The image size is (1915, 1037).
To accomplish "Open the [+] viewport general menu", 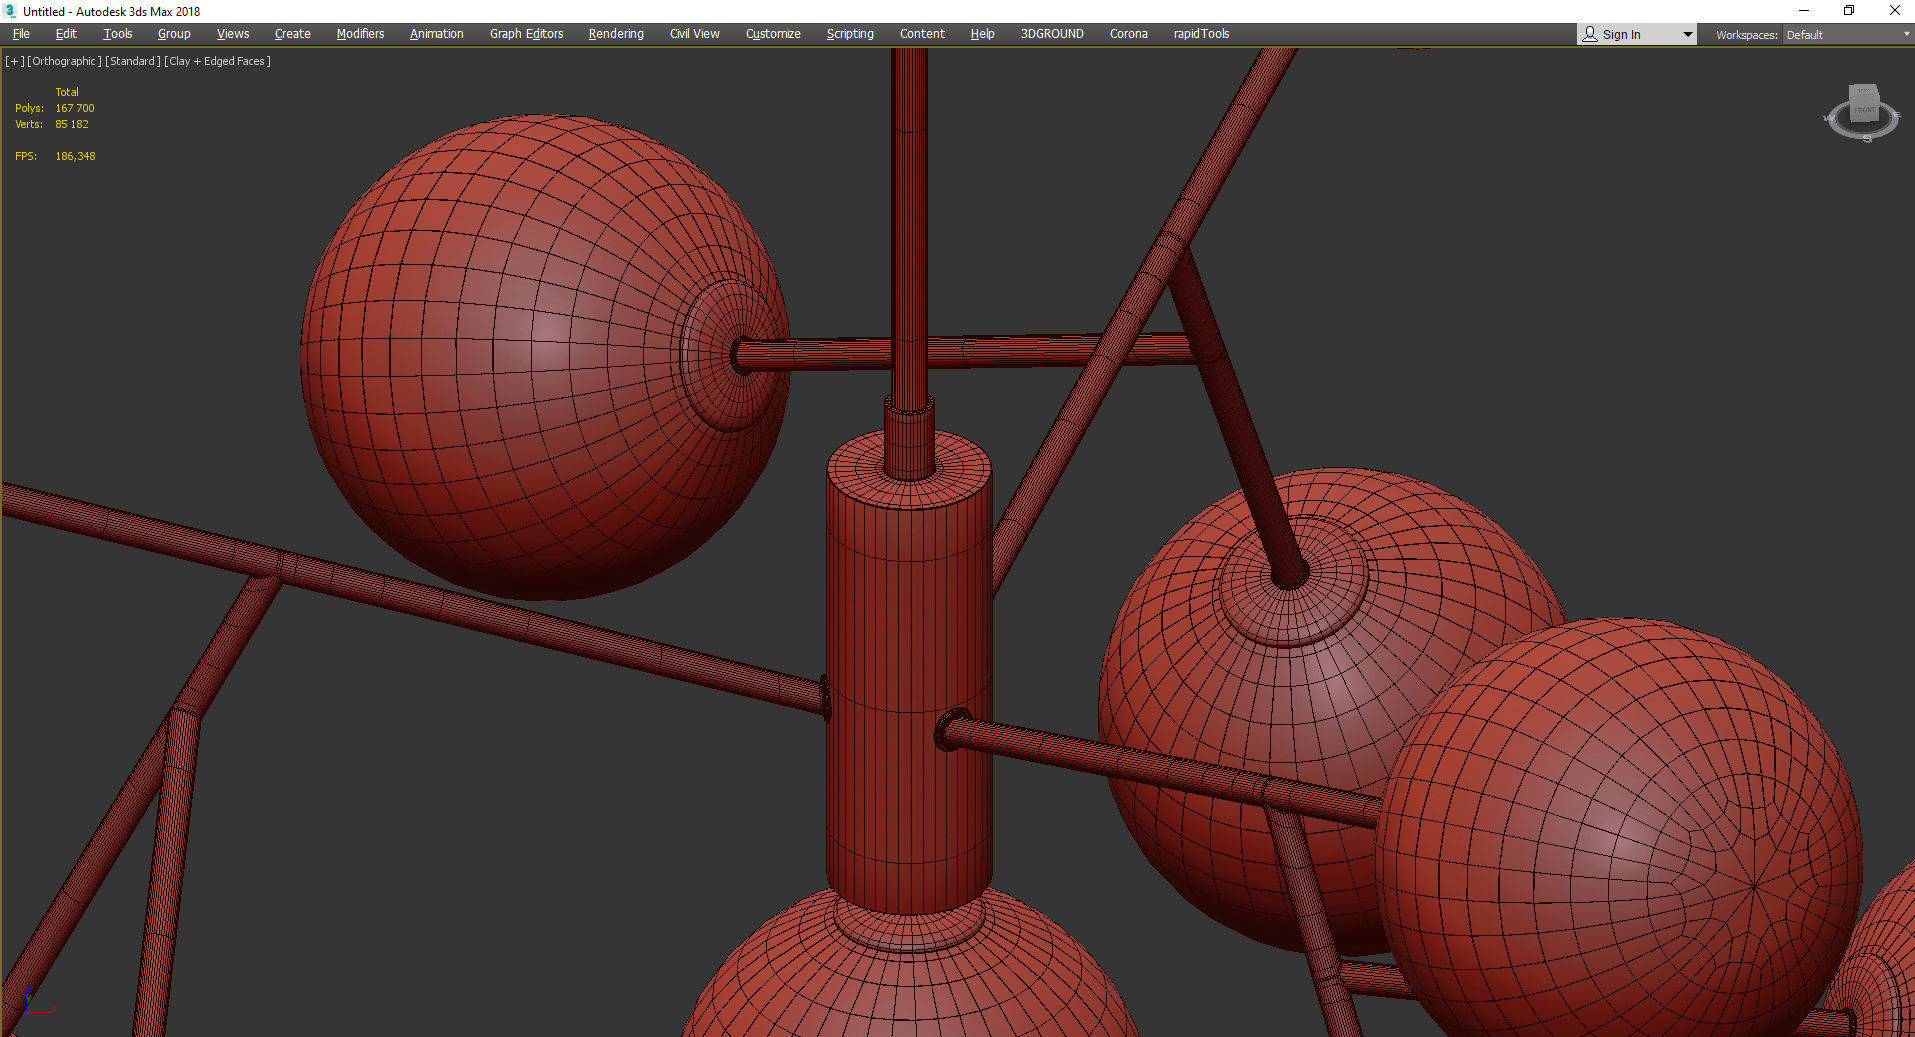I will [15, 61].
